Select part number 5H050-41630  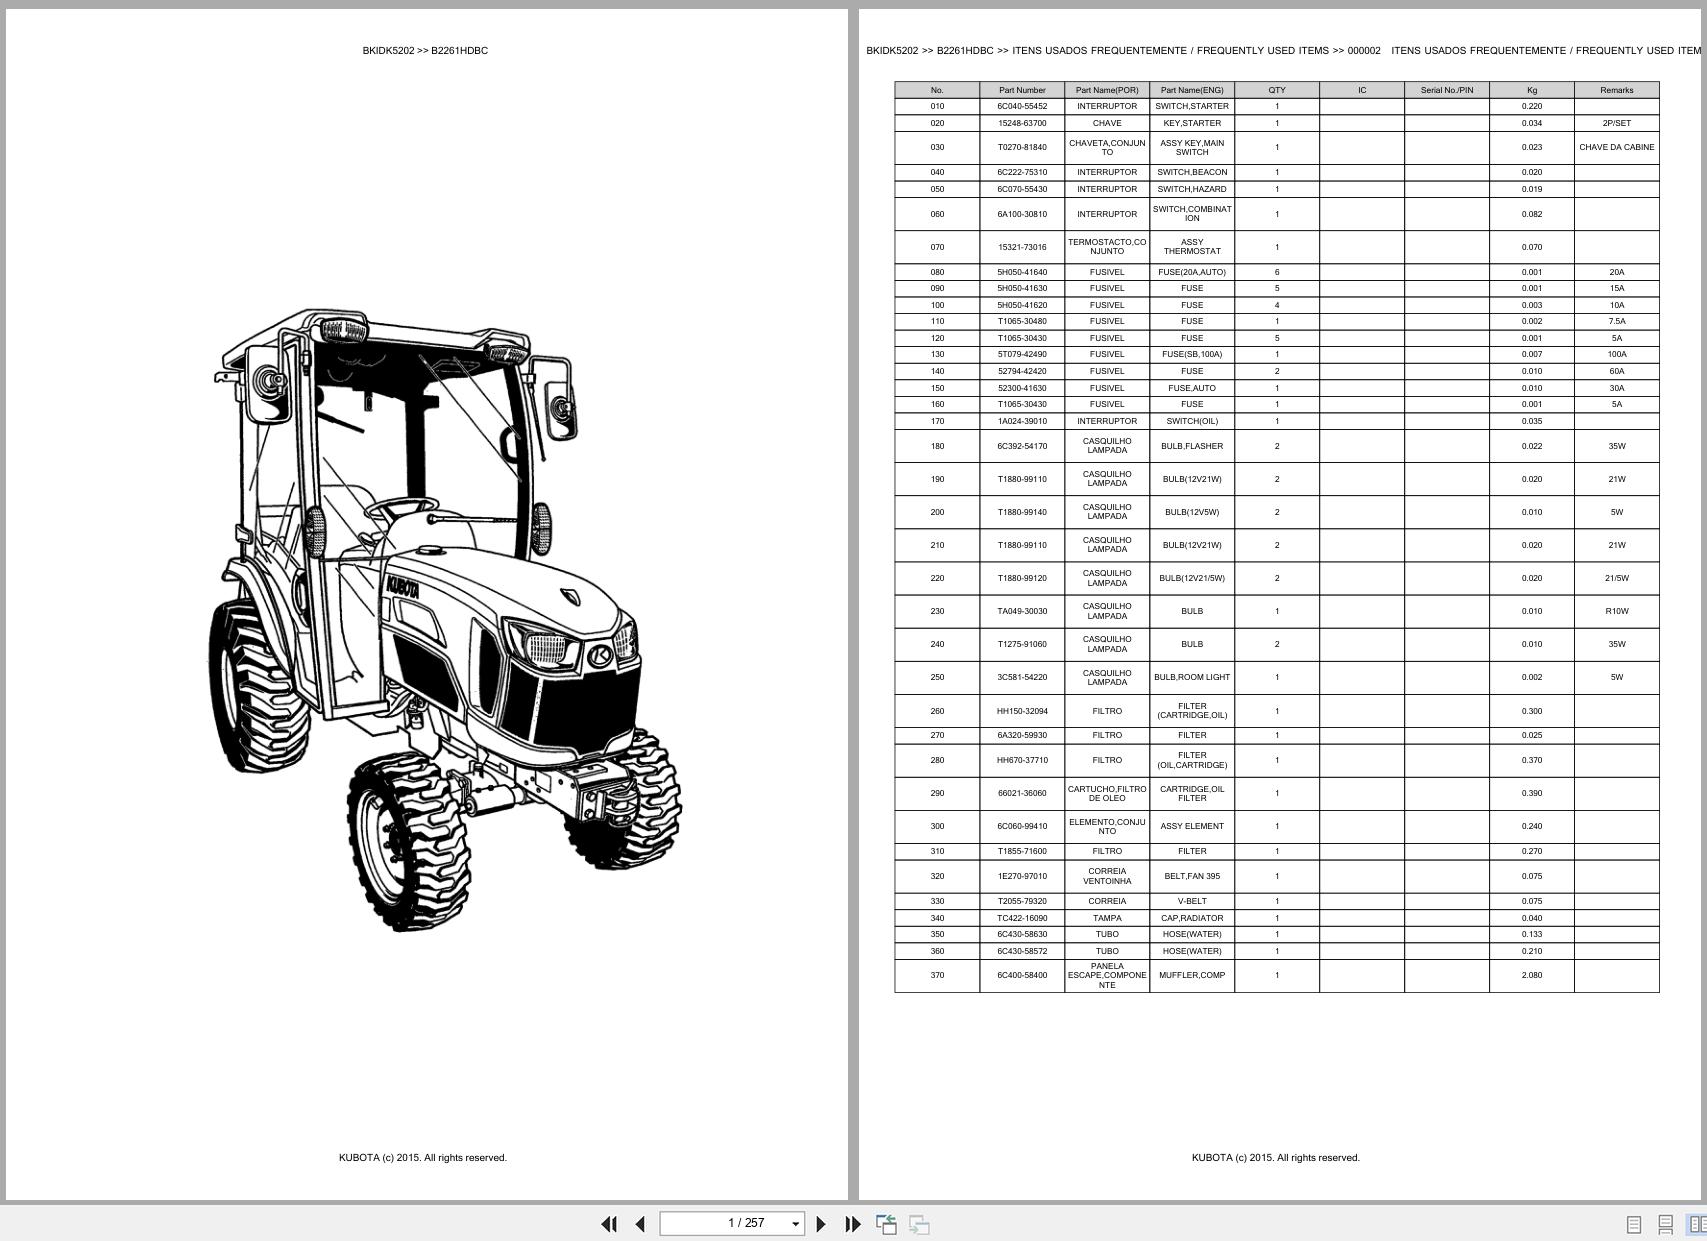pyautogui.click(x=1022, y=288)
